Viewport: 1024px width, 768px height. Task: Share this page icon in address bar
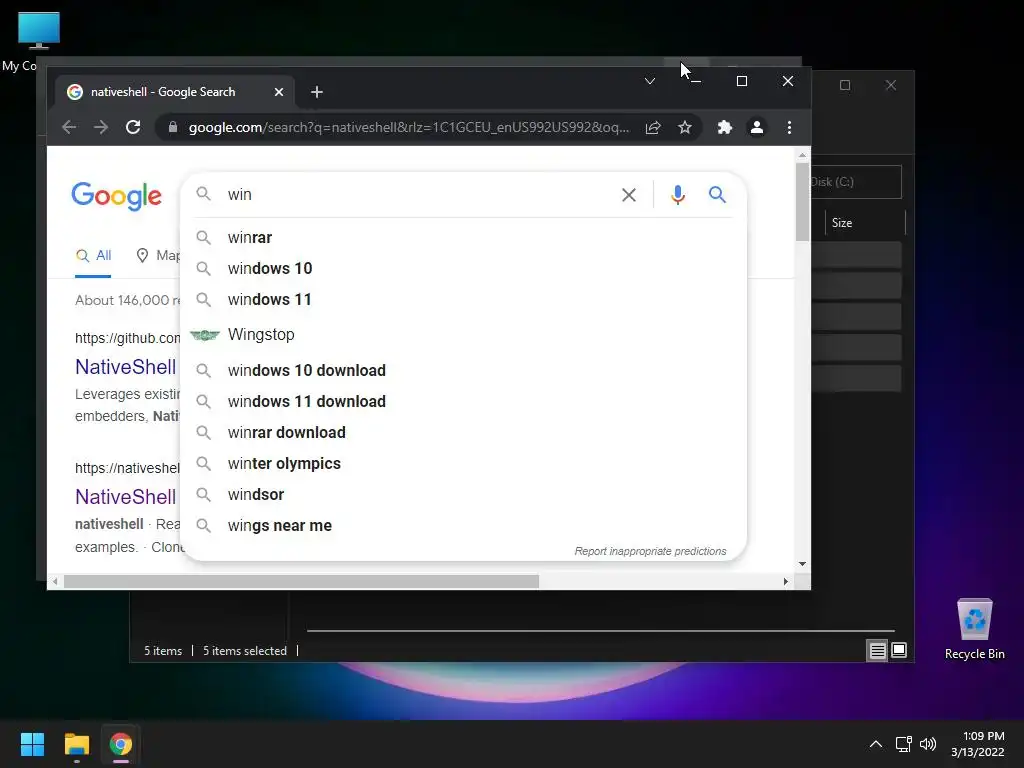pos(653,127)
